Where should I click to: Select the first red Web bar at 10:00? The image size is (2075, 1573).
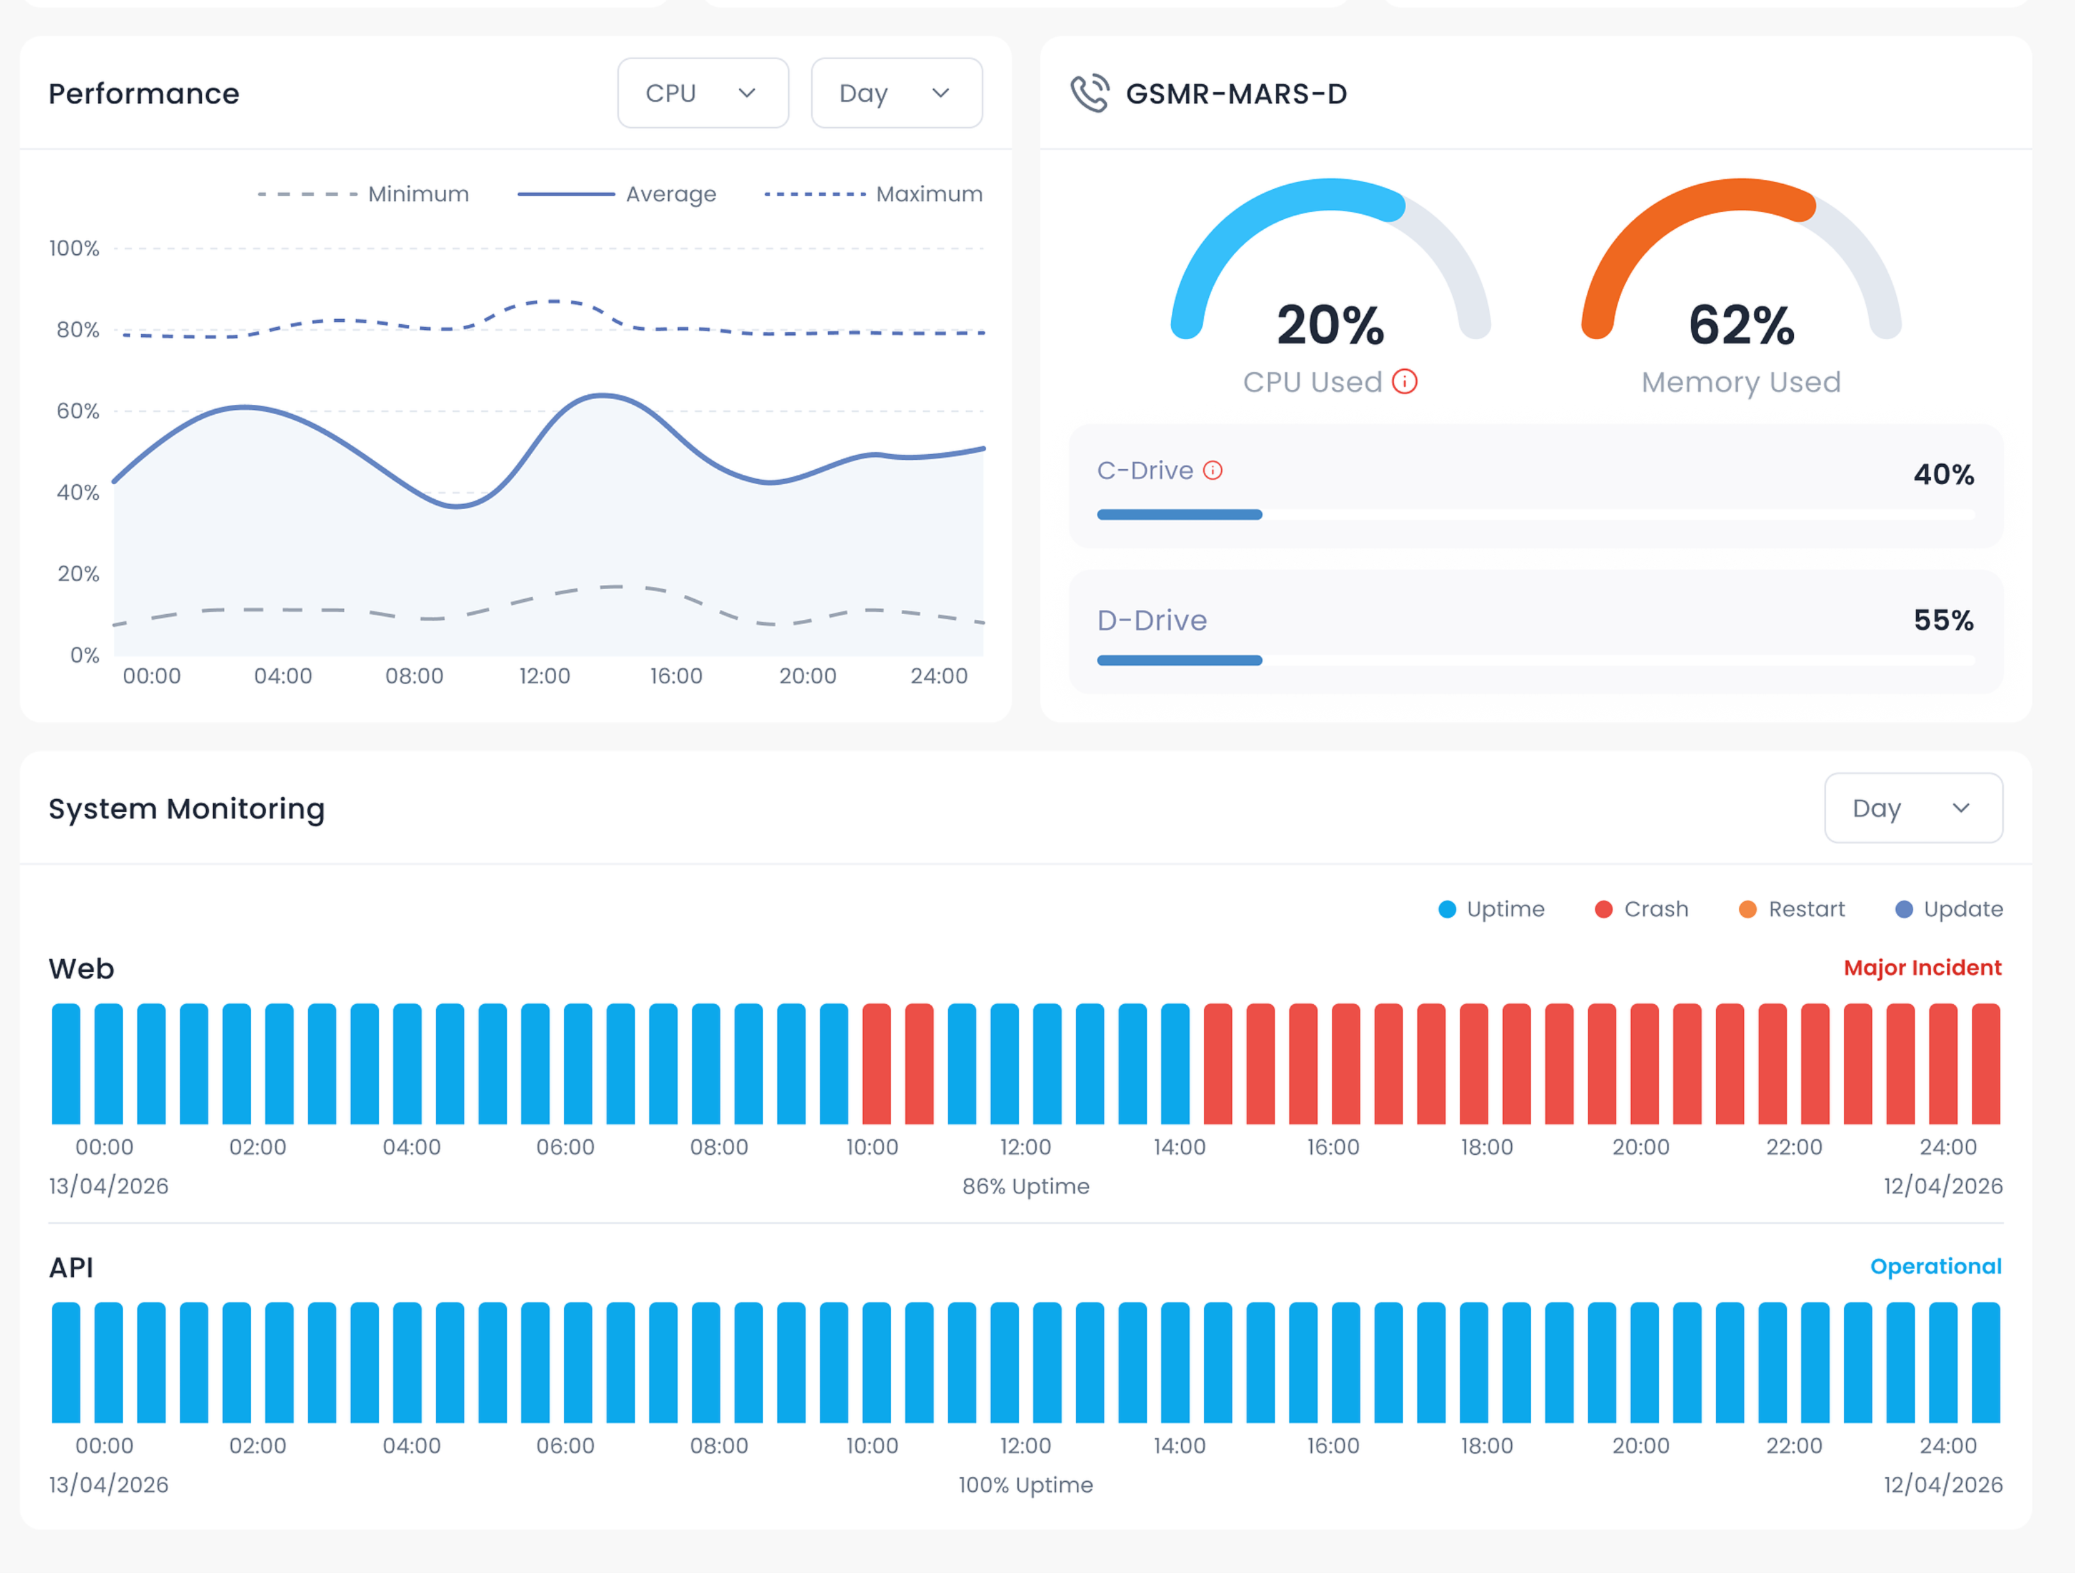point(876,1064)
